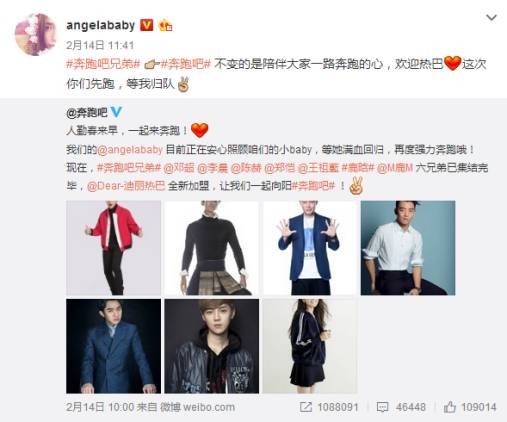Open the post options chevron menu

[x=492, y=17]
